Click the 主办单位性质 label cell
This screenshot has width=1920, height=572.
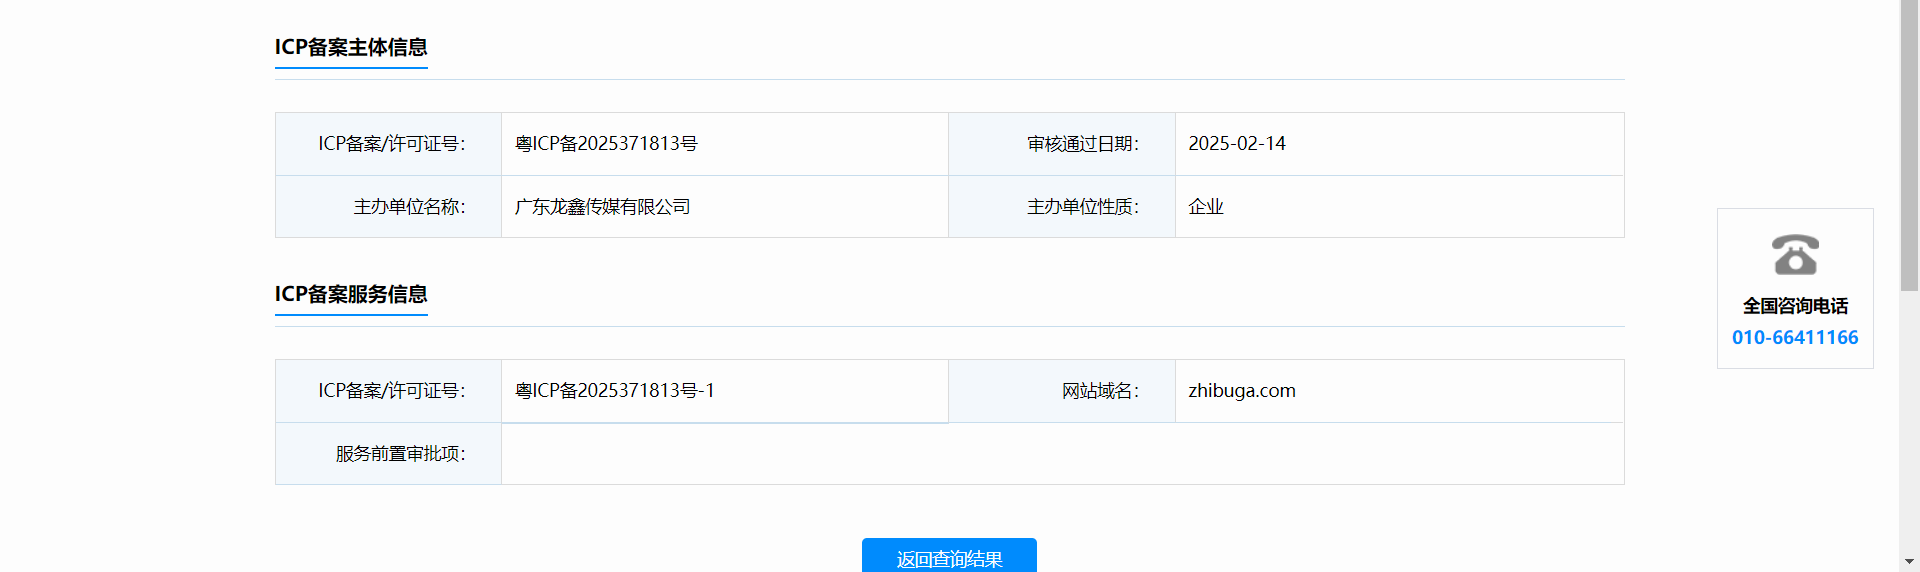coord(1062,207)
